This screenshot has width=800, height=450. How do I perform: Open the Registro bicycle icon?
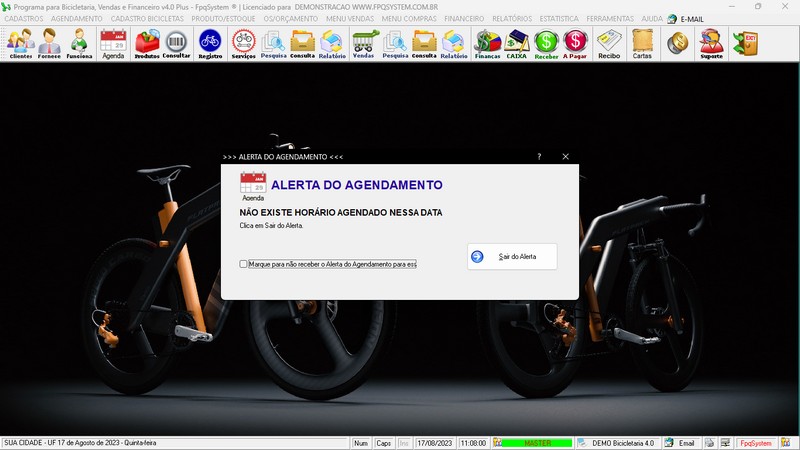pyautogui.click(x=210, y=44)
